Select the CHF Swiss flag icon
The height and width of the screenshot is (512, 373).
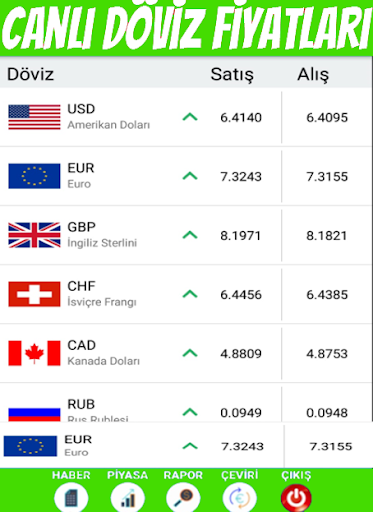click(x=34, y=294)
